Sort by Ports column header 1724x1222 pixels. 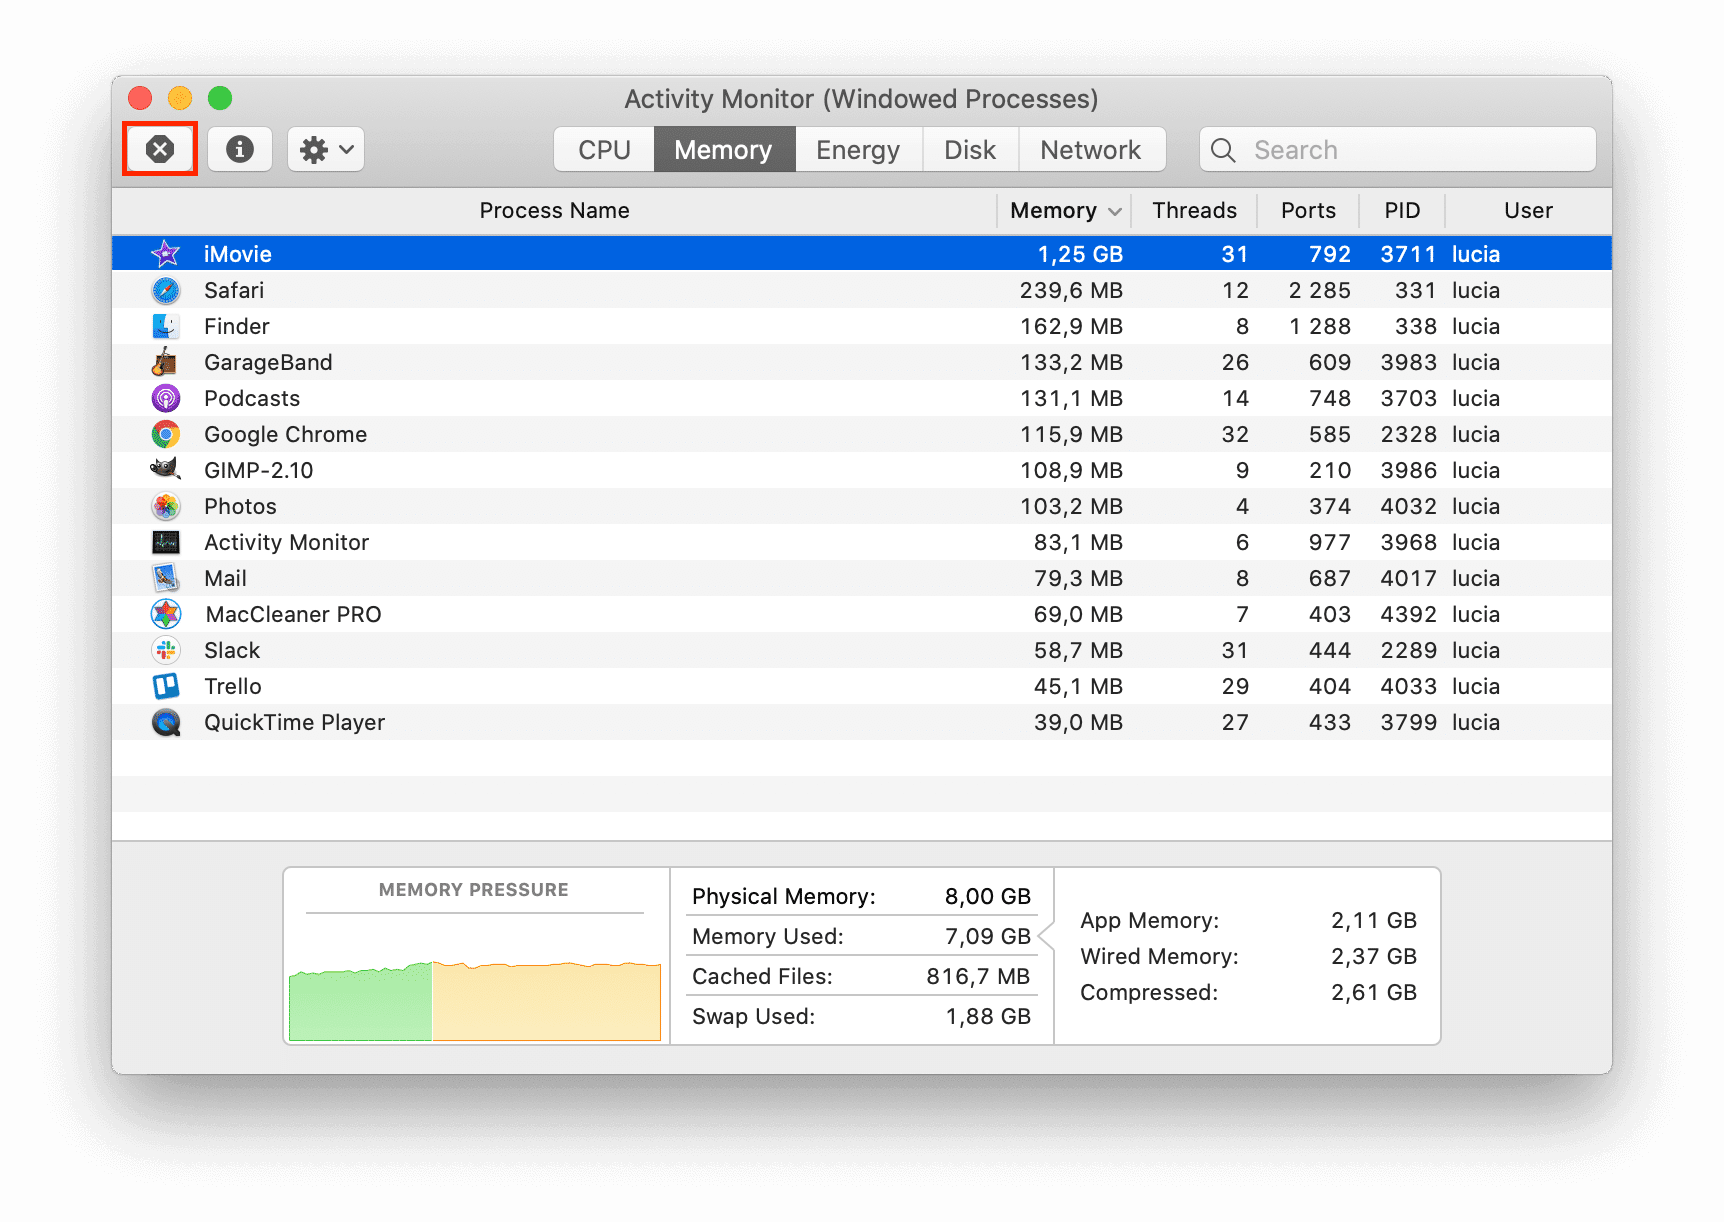(x=1308, y=210)
